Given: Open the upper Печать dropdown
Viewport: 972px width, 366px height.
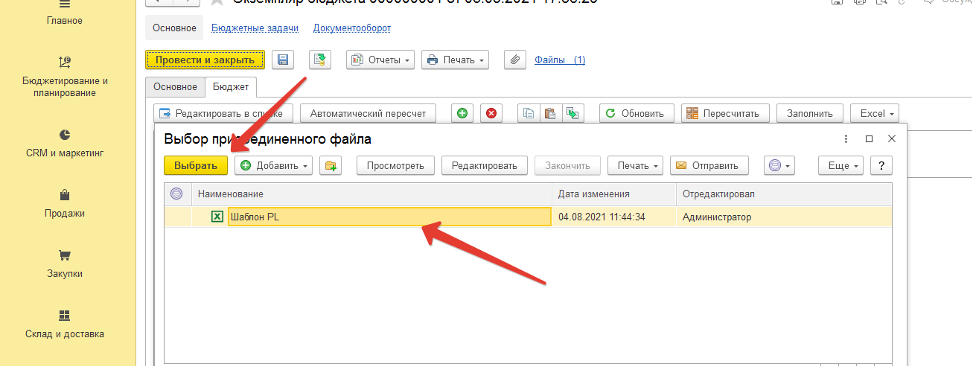Looking at the screenshot, I should coord(455,60).
